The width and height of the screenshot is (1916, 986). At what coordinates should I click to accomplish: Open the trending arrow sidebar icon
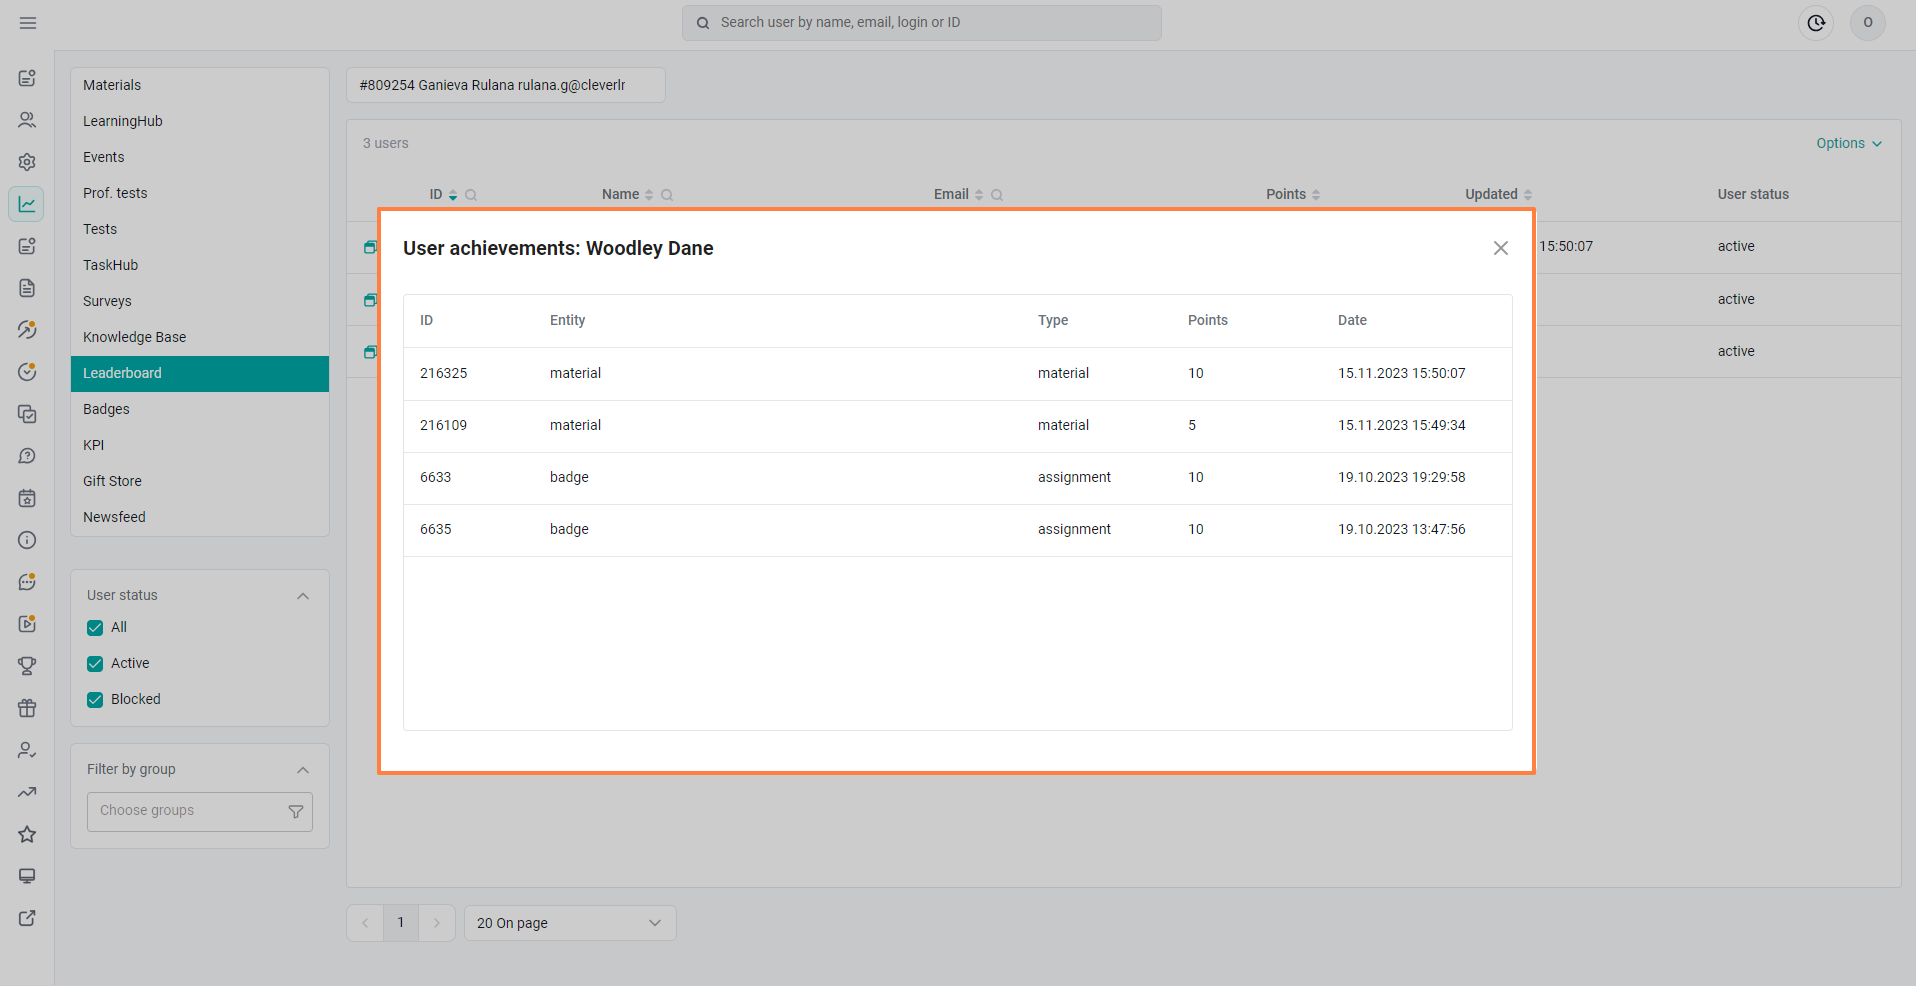click(x=27, y=792)
